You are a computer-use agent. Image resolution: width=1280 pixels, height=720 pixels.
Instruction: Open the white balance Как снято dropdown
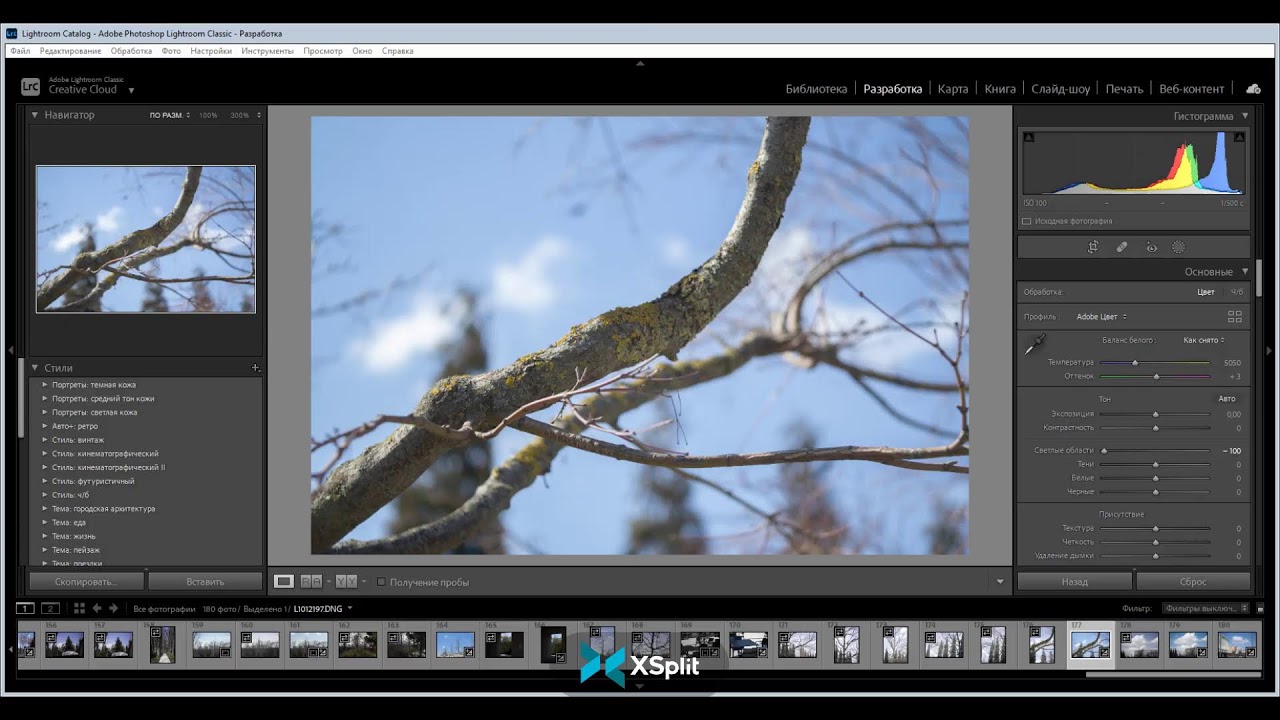pos(1204,340)
